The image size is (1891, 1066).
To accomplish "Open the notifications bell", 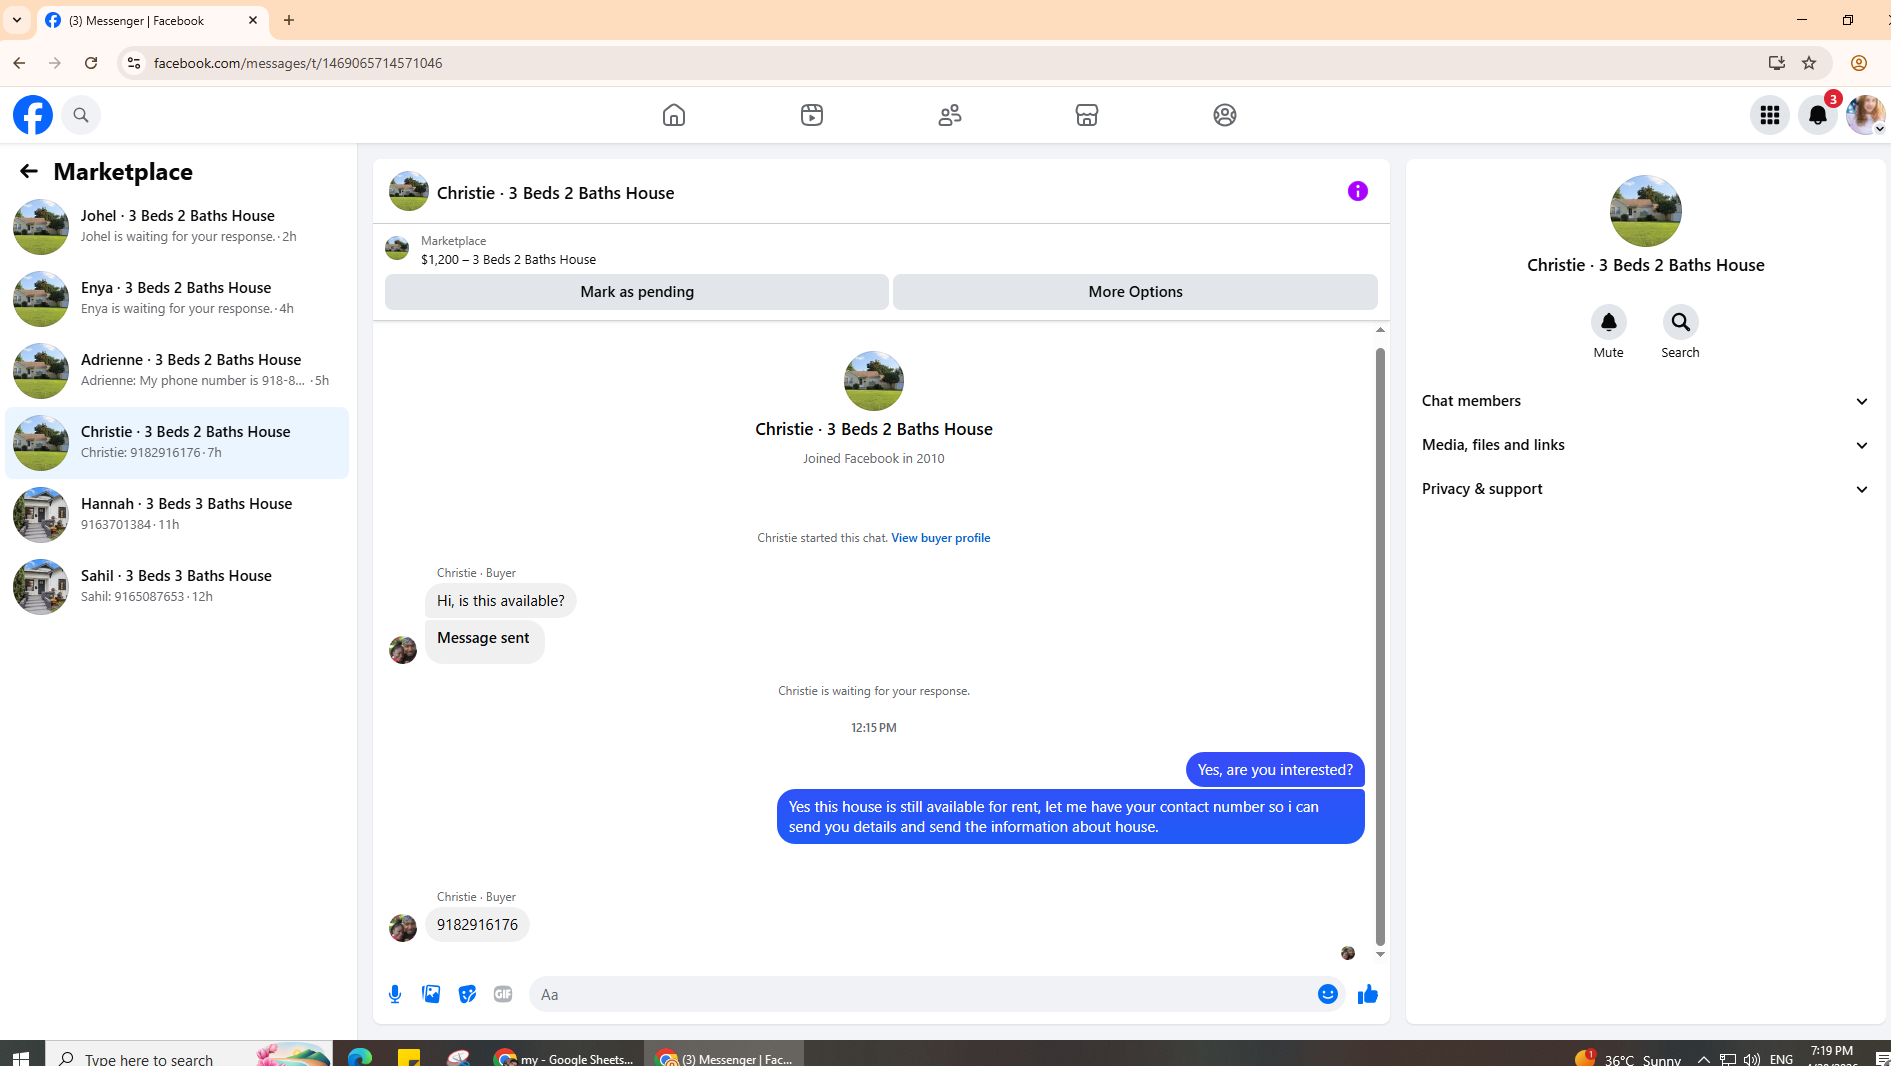I will [1818, 115].
